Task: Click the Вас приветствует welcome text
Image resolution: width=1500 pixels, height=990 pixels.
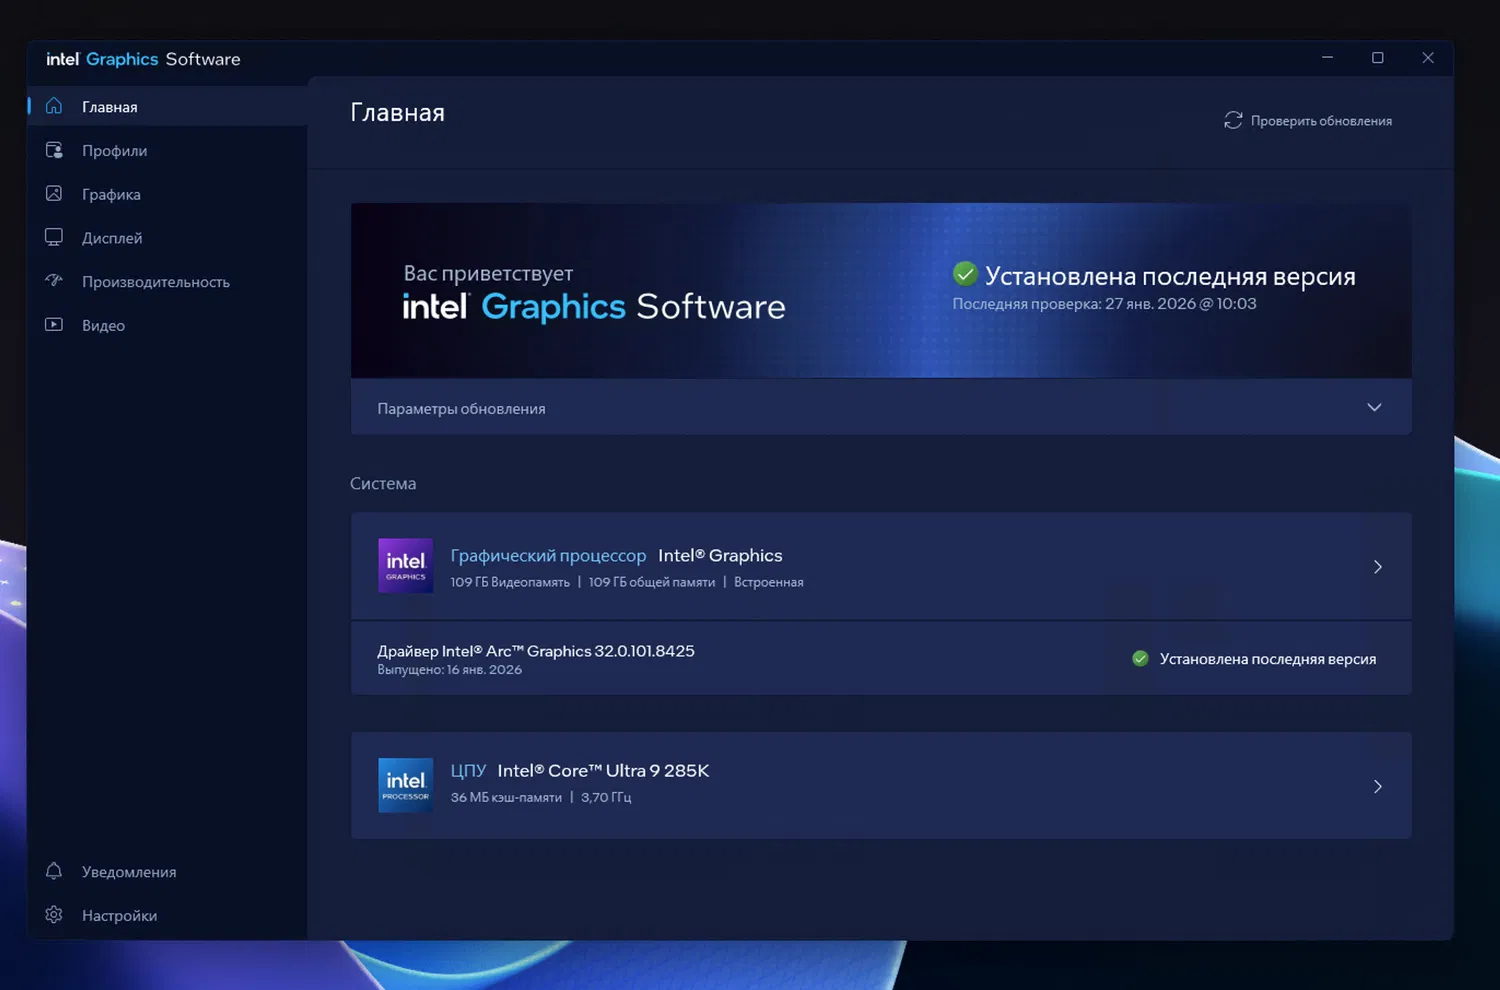Action: [x=488, y=273]
